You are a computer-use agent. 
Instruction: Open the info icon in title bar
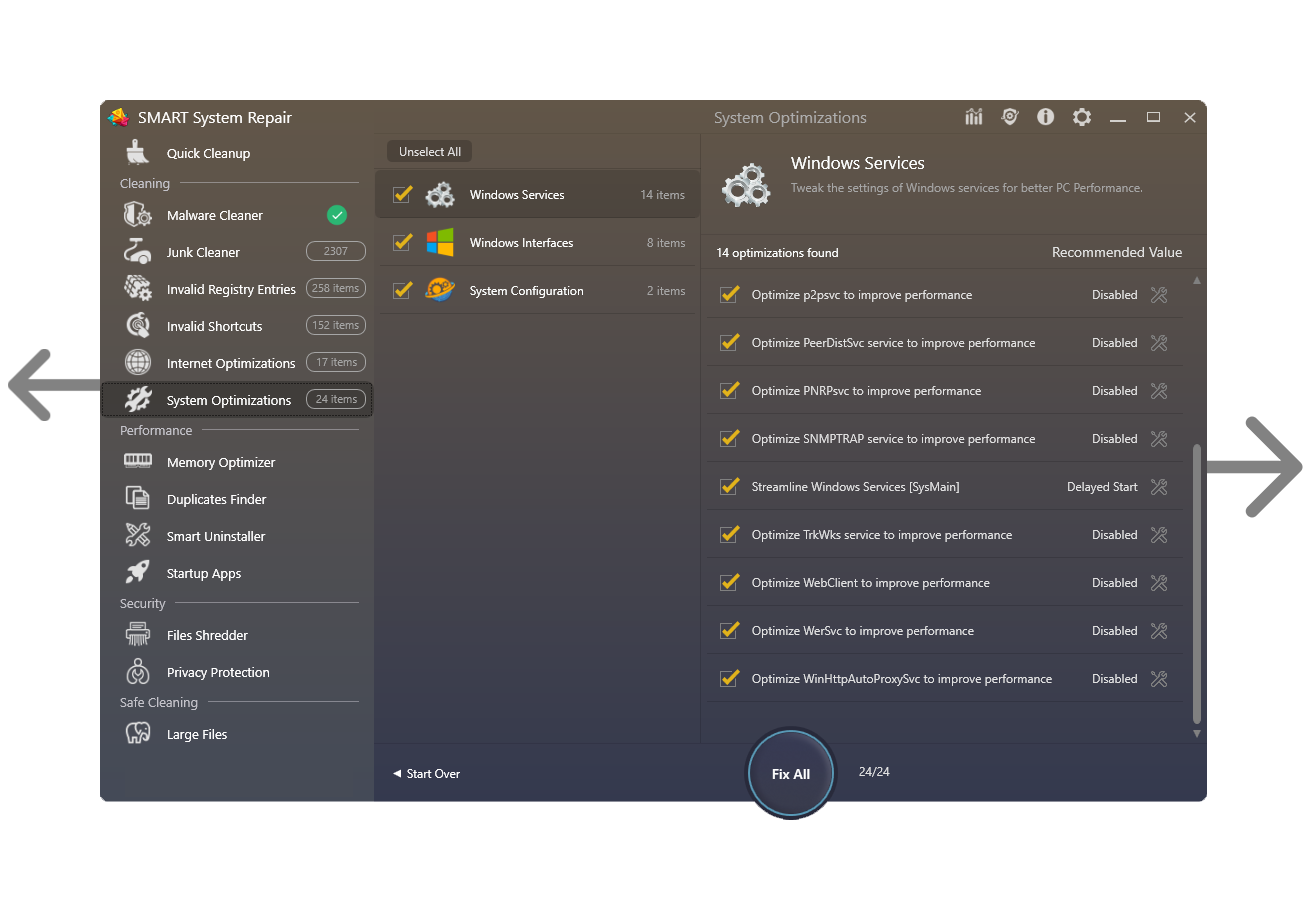(x=1046, y=117)
